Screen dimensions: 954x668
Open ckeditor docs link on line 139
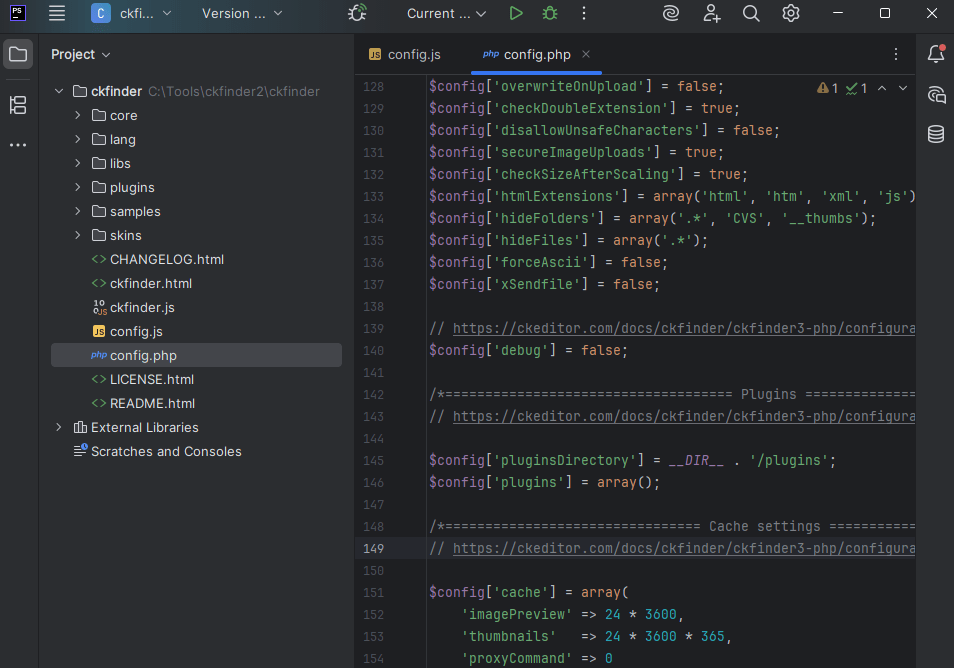coord(684,329)
